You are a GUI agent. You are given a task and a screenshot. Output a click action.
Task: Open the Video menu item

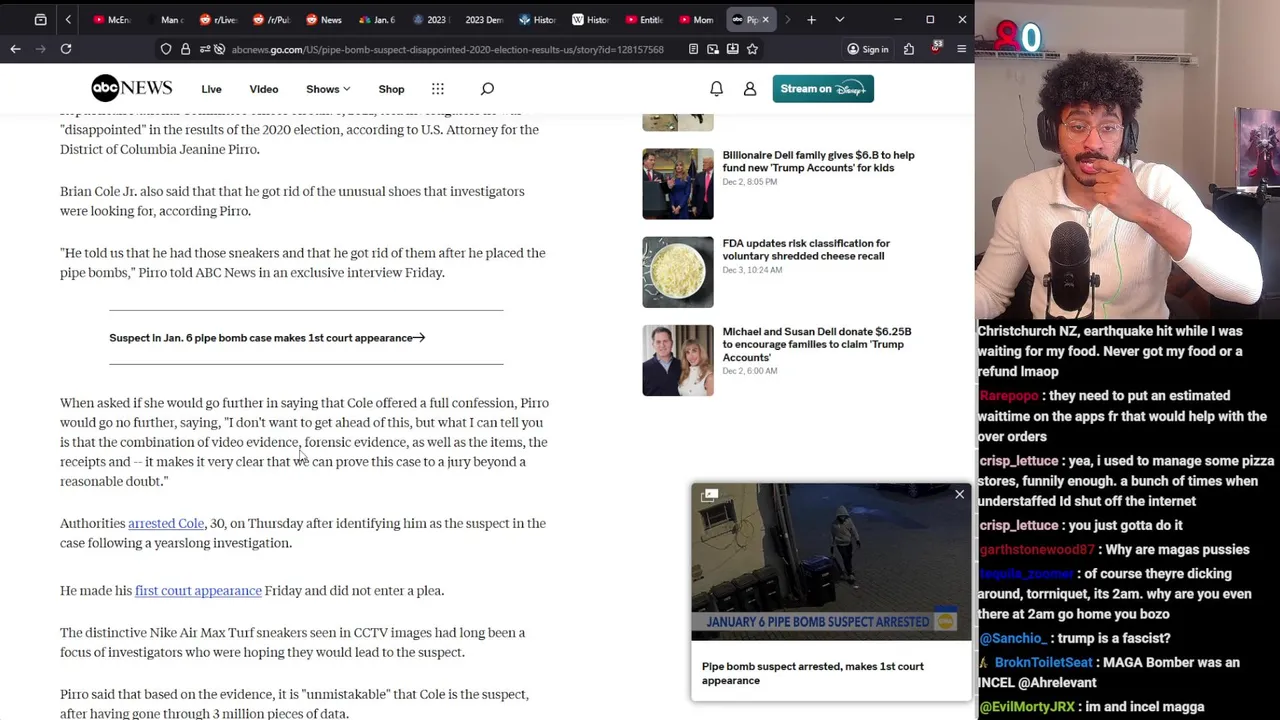click(264, 89)
